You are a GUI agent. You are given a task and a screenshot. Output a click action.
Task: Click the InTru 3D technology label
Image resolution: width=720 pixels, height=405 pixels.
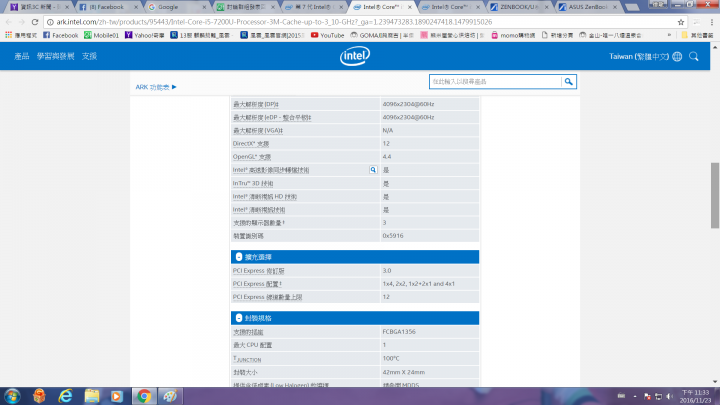[253, 184]
